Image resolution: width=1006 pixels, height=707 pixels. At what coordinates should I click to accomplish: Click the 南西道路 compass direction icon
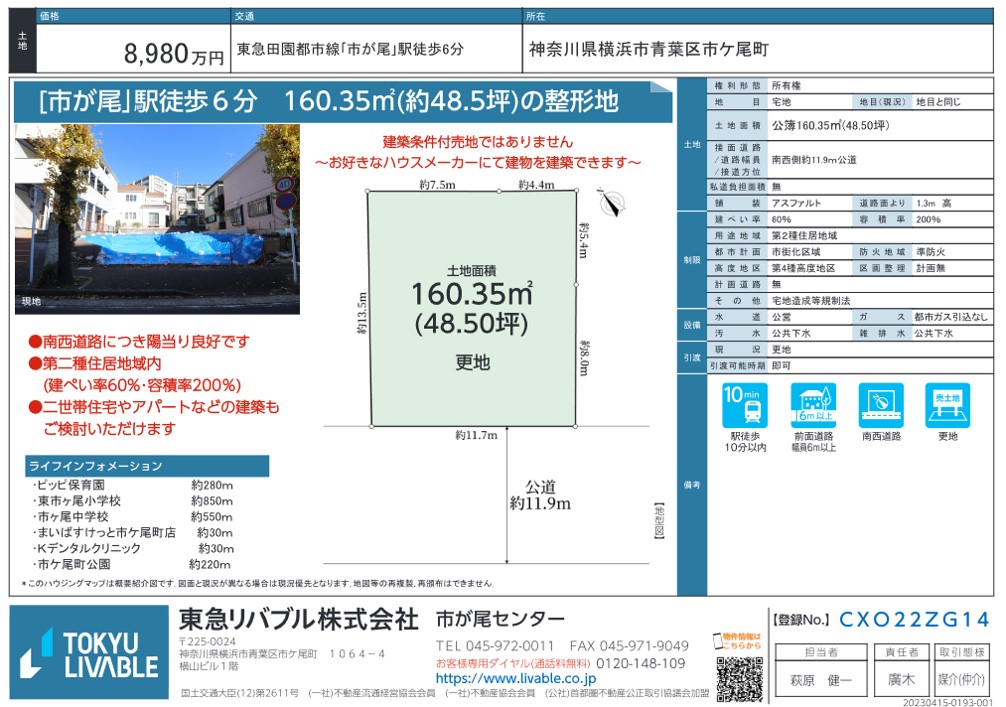880,405
